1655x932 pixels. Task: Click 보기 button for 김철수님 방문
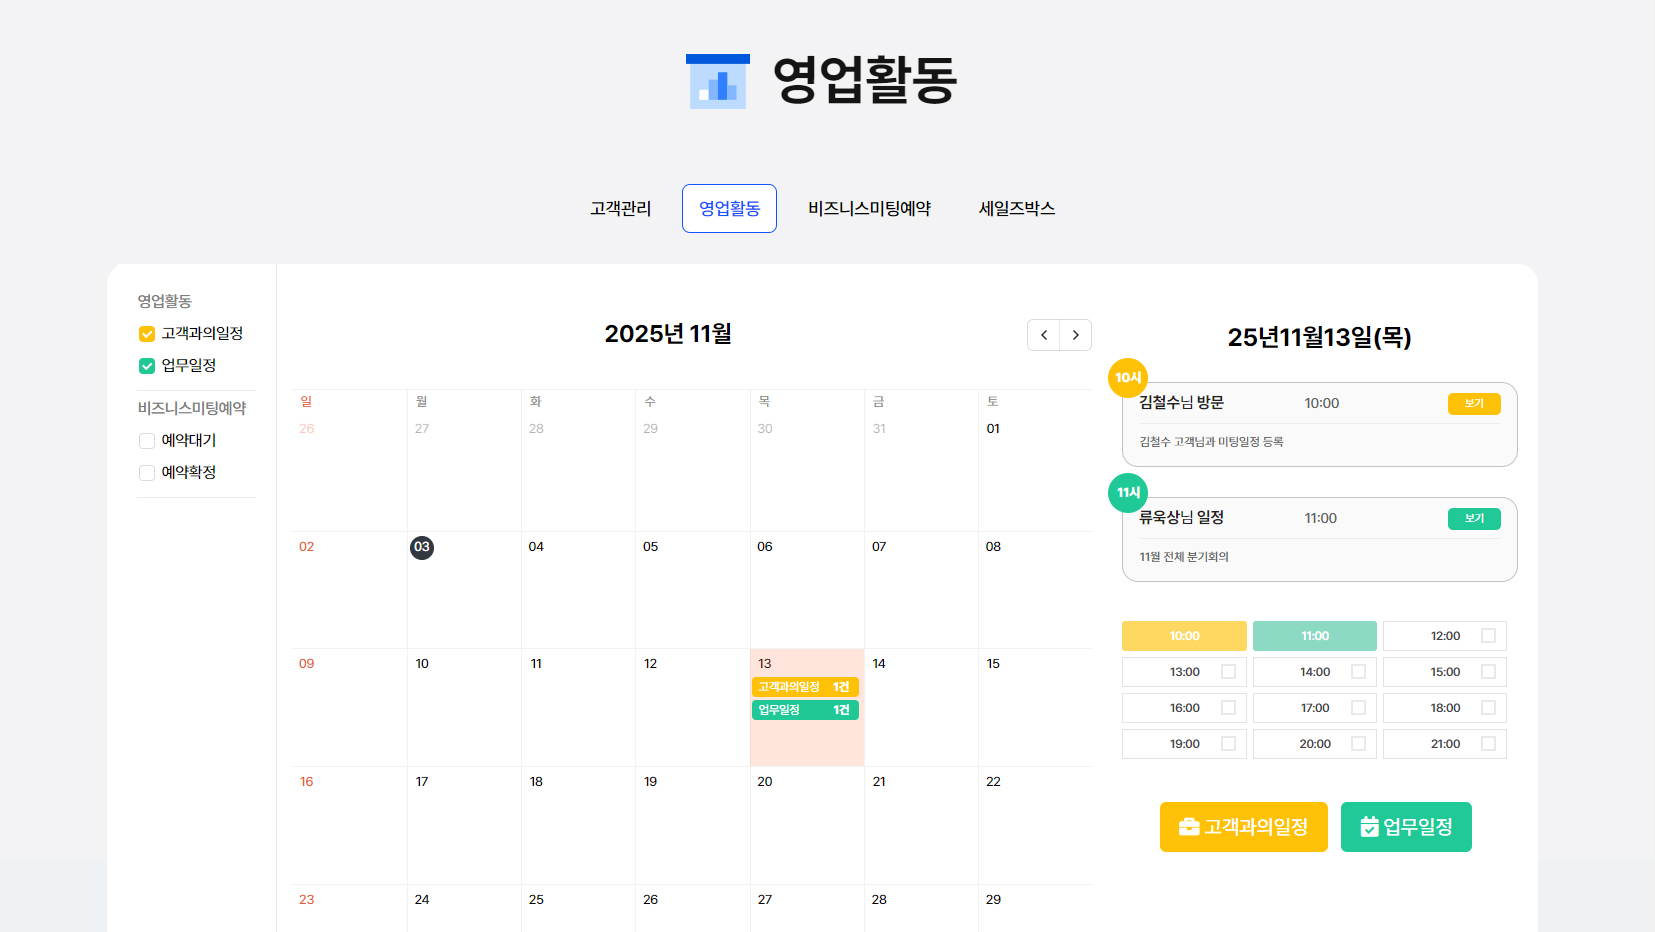(x=1474, y=404)
